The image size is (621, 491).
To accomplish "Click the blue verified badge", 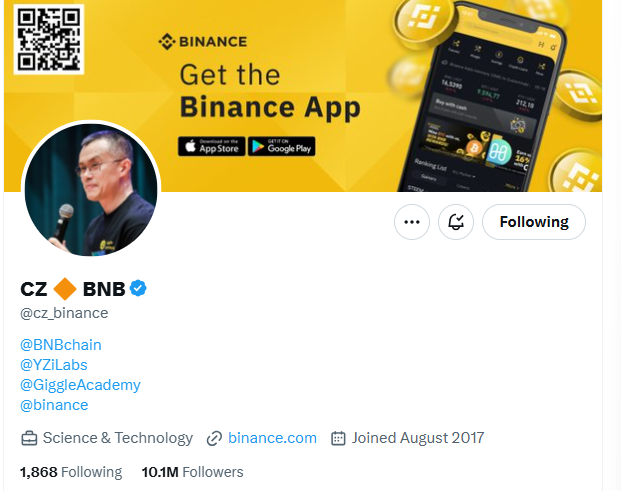I will pyautogui.click(x=138, y=288).
